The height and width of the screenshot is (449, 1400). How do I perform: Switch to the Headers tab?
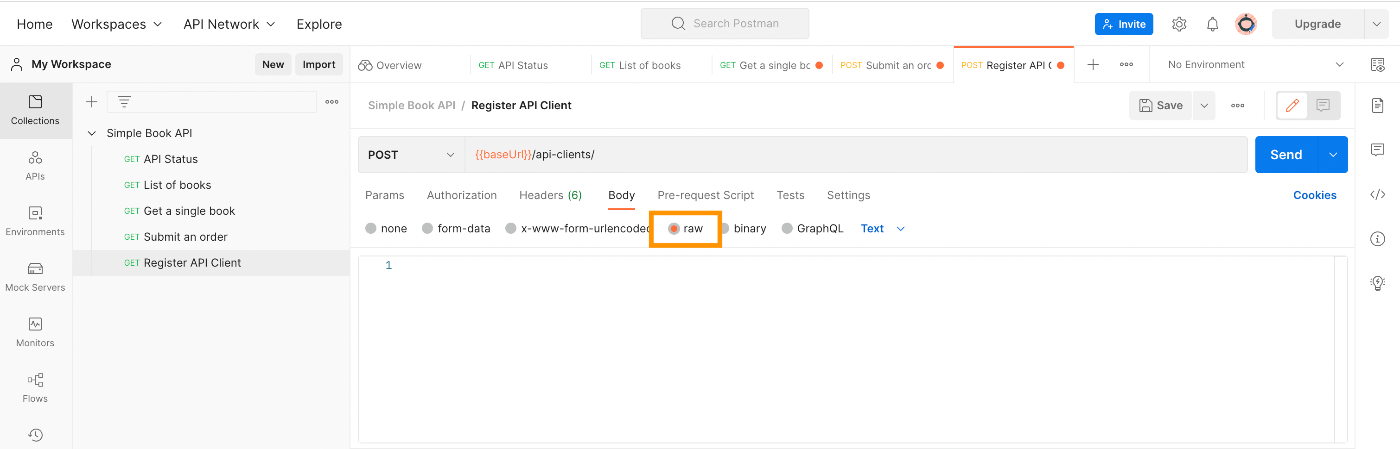point(550,195)
